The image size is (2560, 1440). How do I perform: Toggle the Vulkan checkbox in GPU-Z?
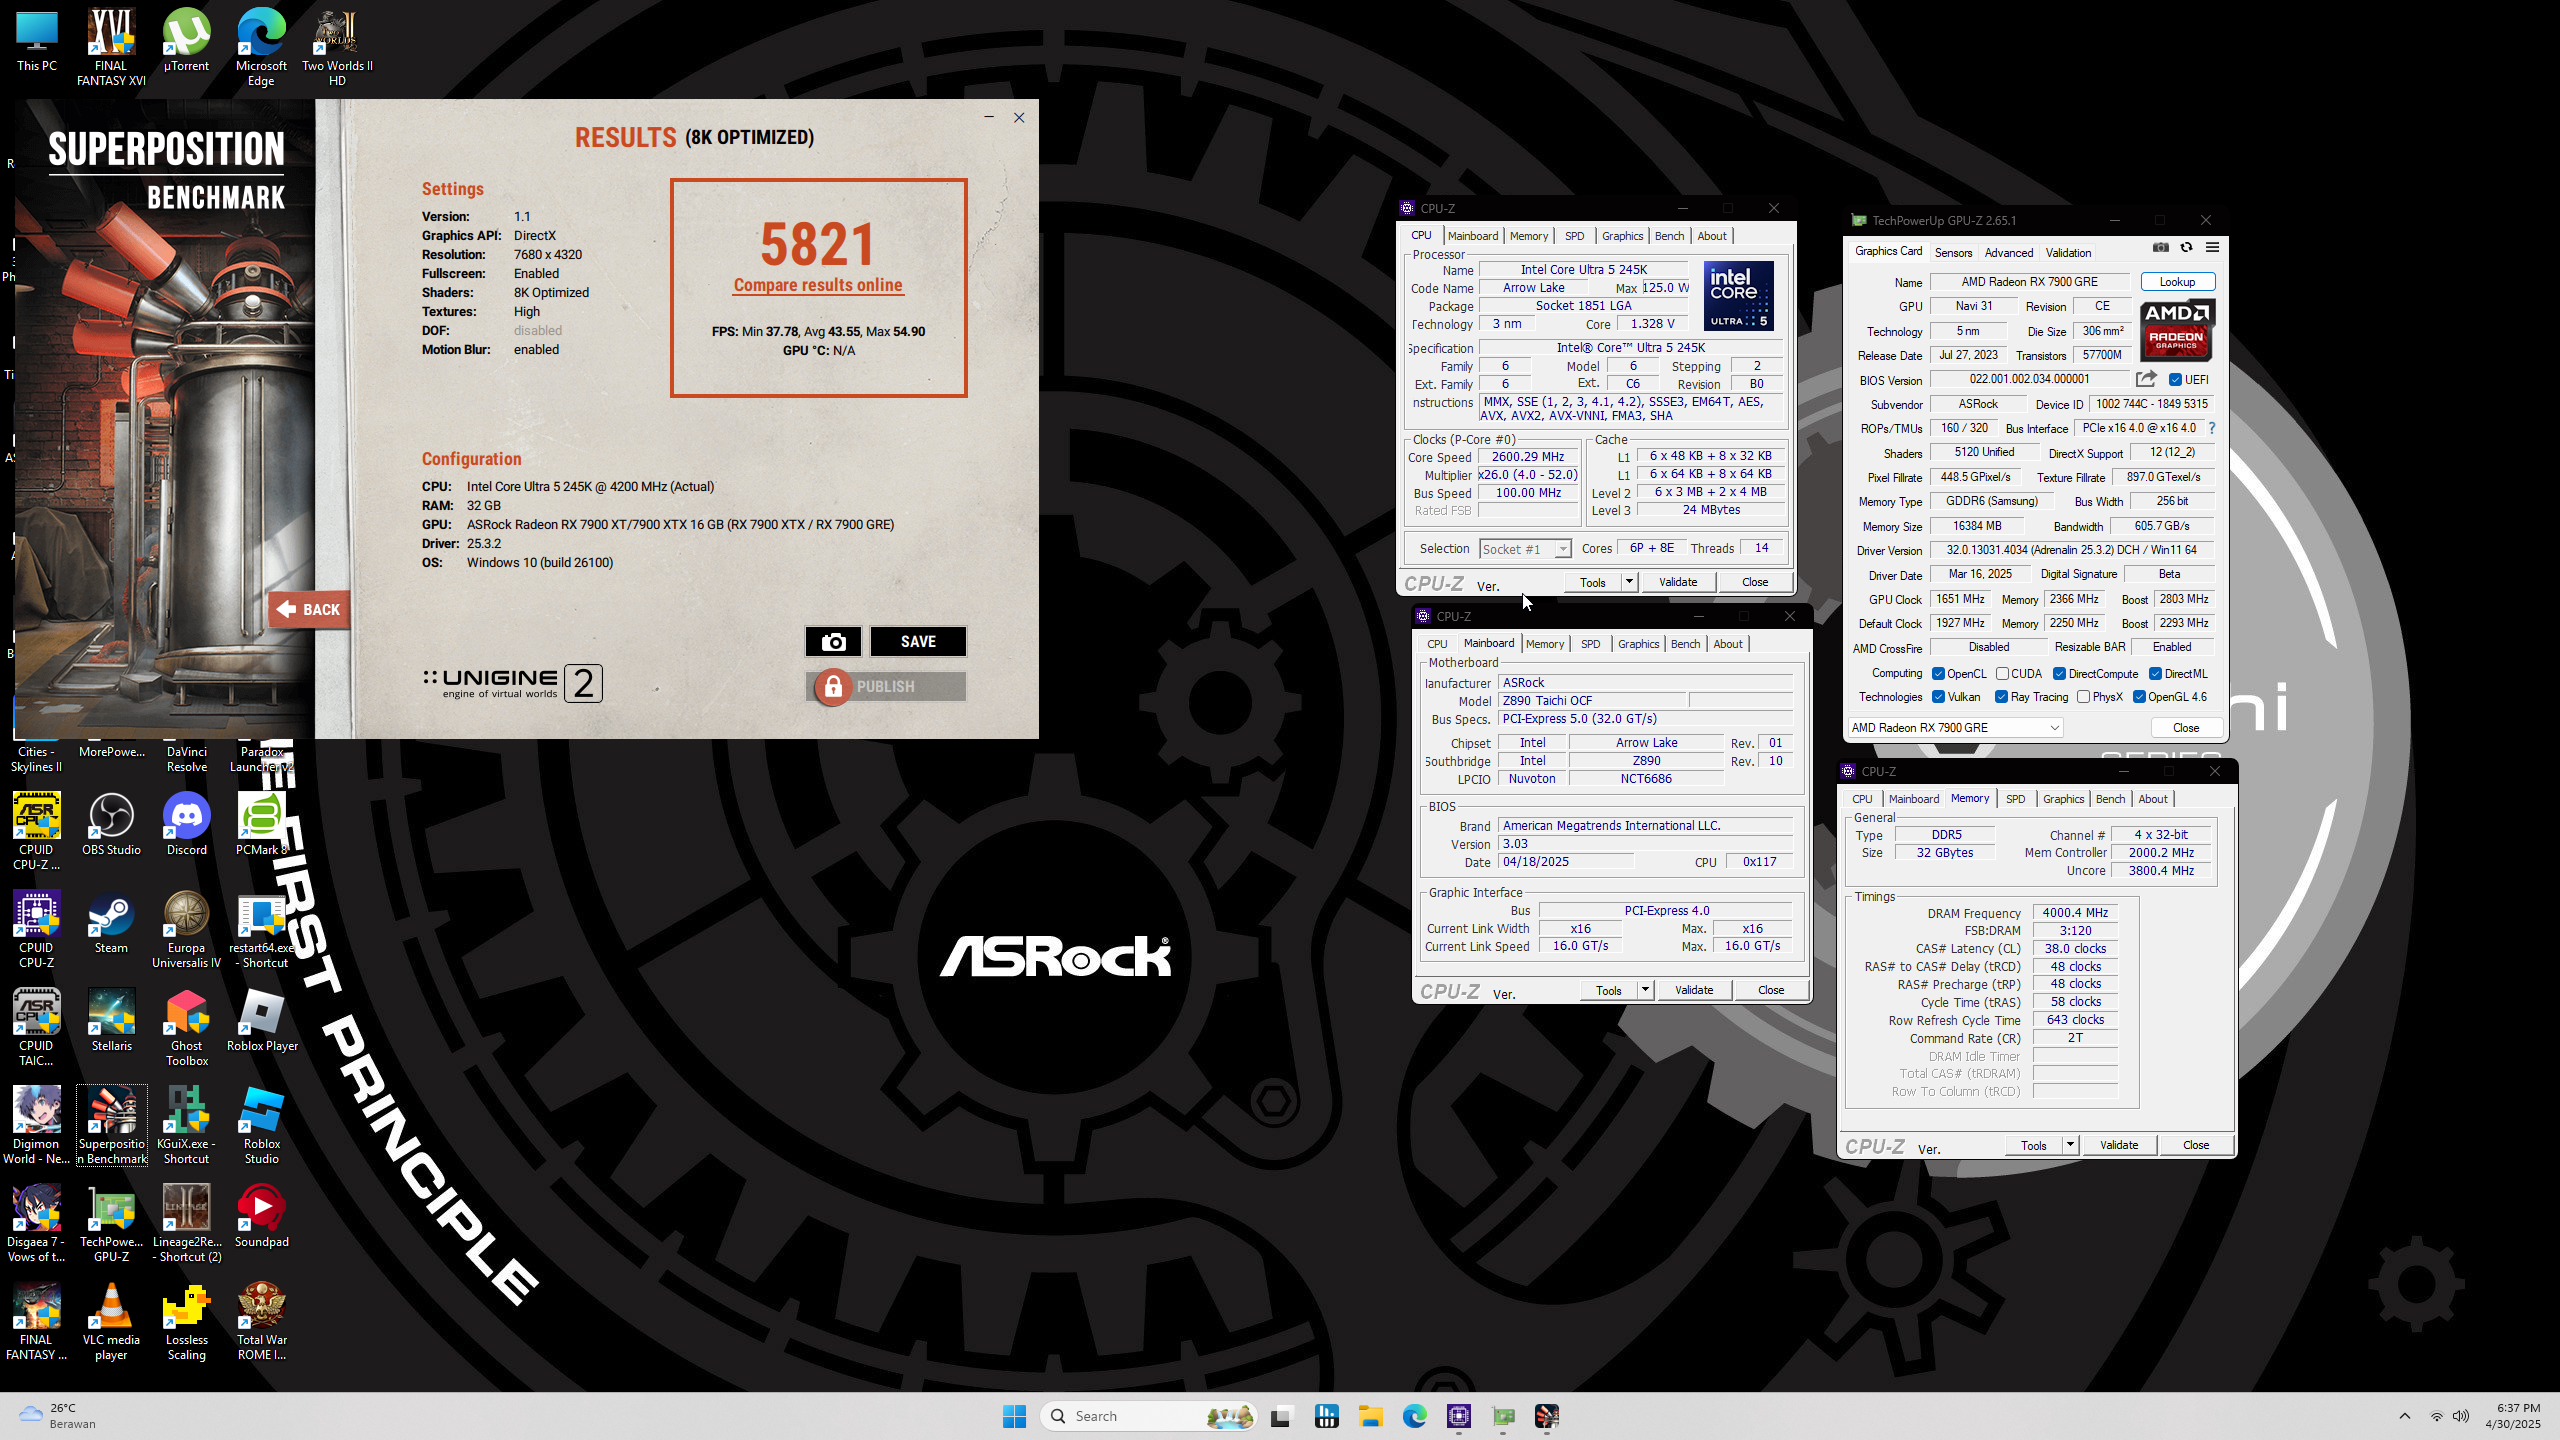click(1939, 697)
